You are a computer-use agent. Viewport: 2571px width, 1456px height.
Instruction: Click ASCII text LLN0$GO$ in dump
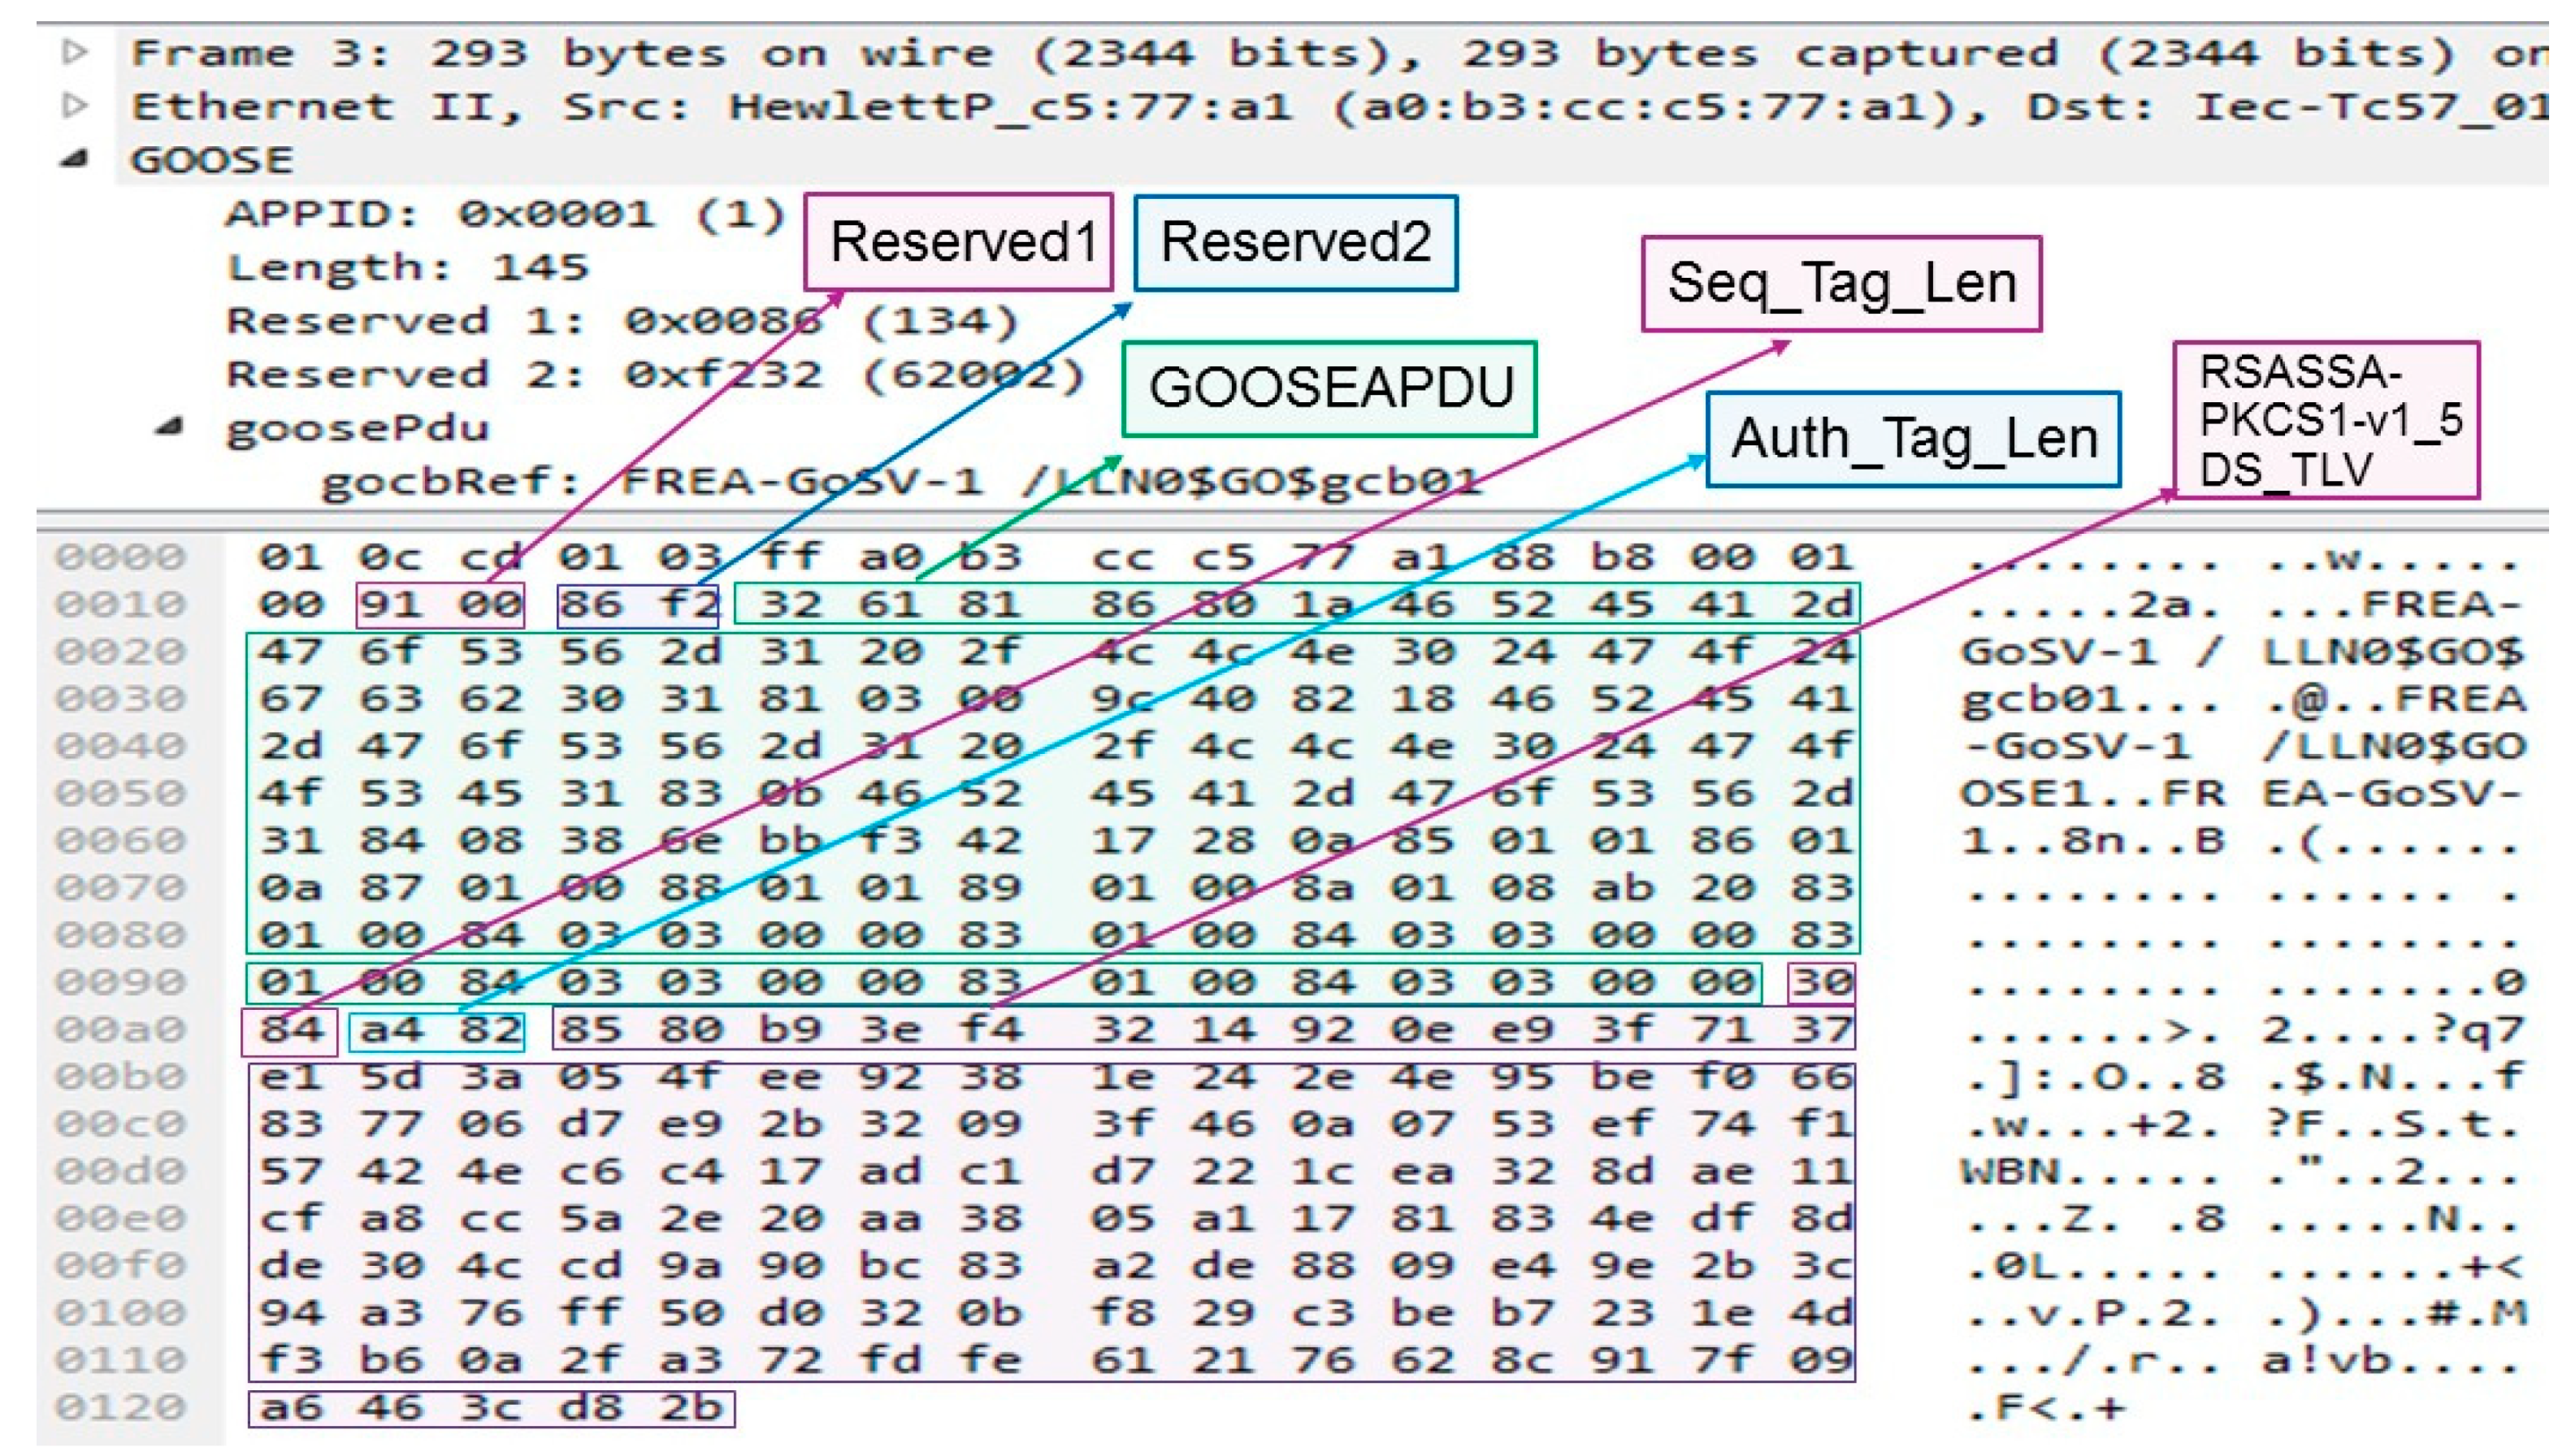[x=2393, y=652]
